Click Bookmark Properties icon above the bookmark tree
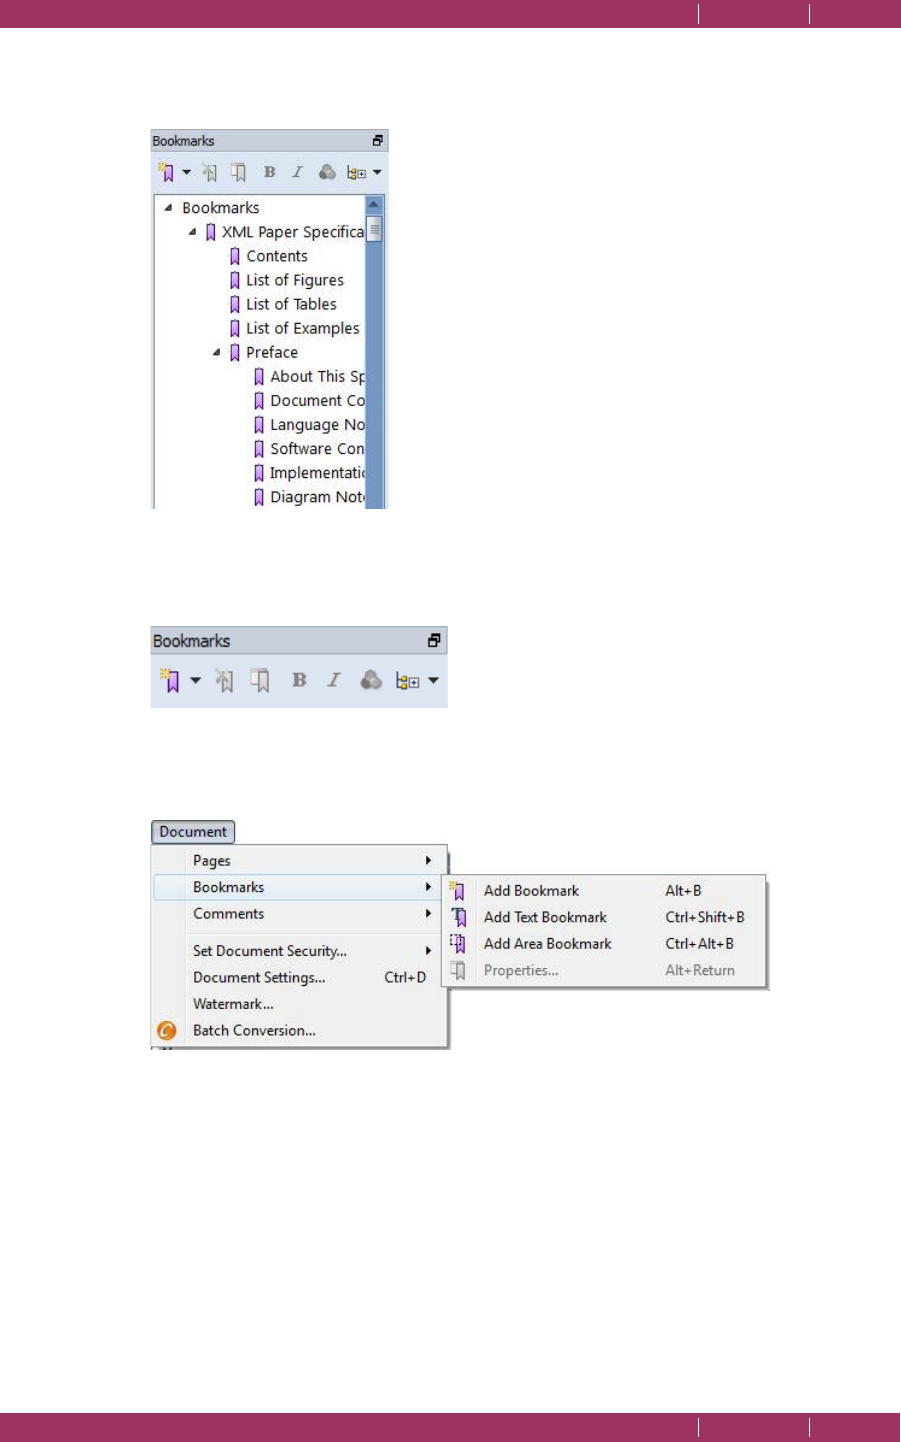This screenshot has height=1442, width=901. tap(238, 172)
